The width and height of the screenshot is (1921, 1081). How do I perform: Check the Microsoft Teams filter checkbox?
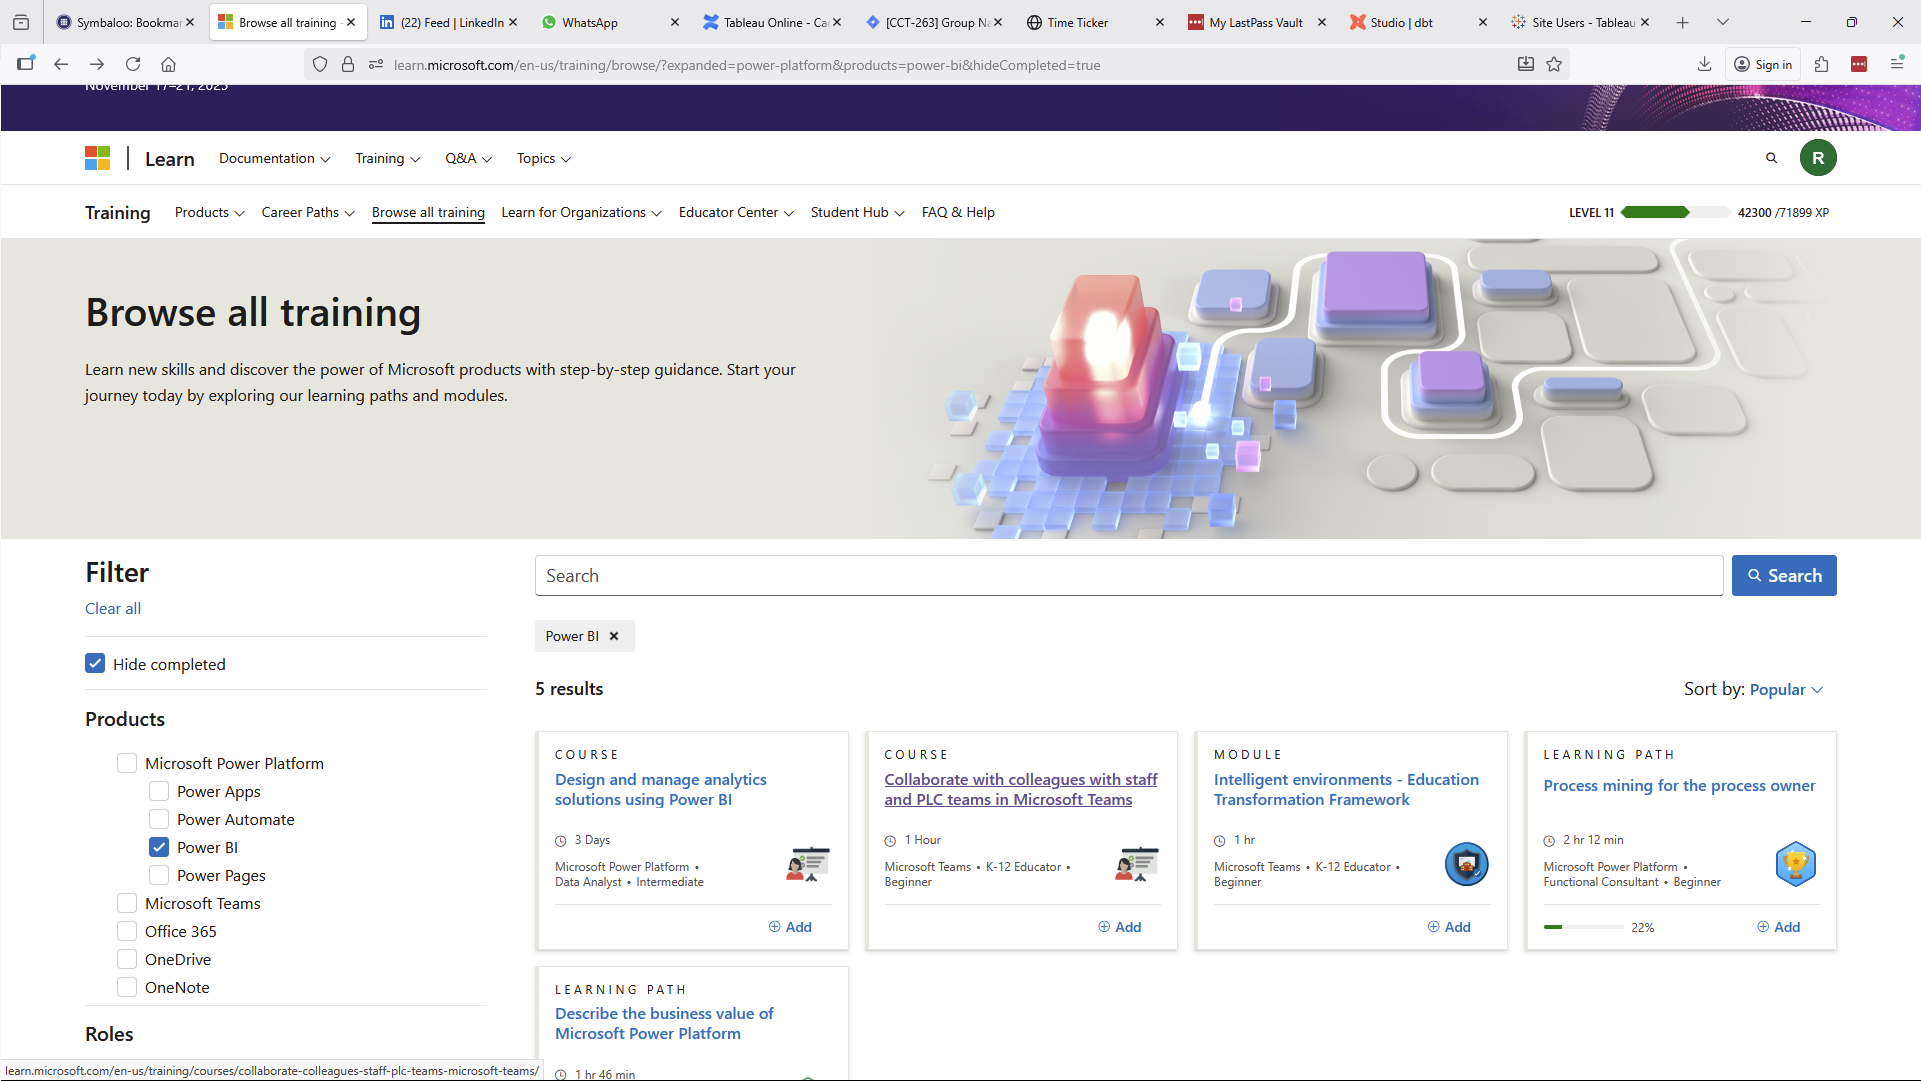tap(127, 903)
